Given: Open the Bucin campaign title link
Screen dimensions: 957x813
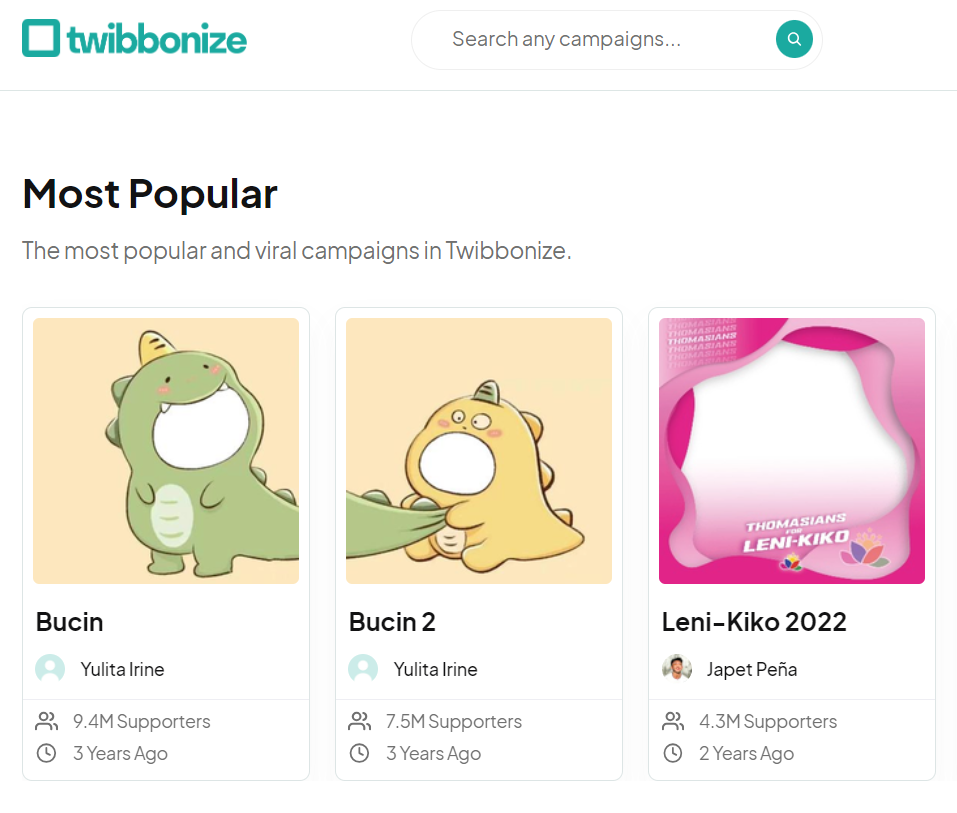Looking at the screenshot, I should (70, 622).
